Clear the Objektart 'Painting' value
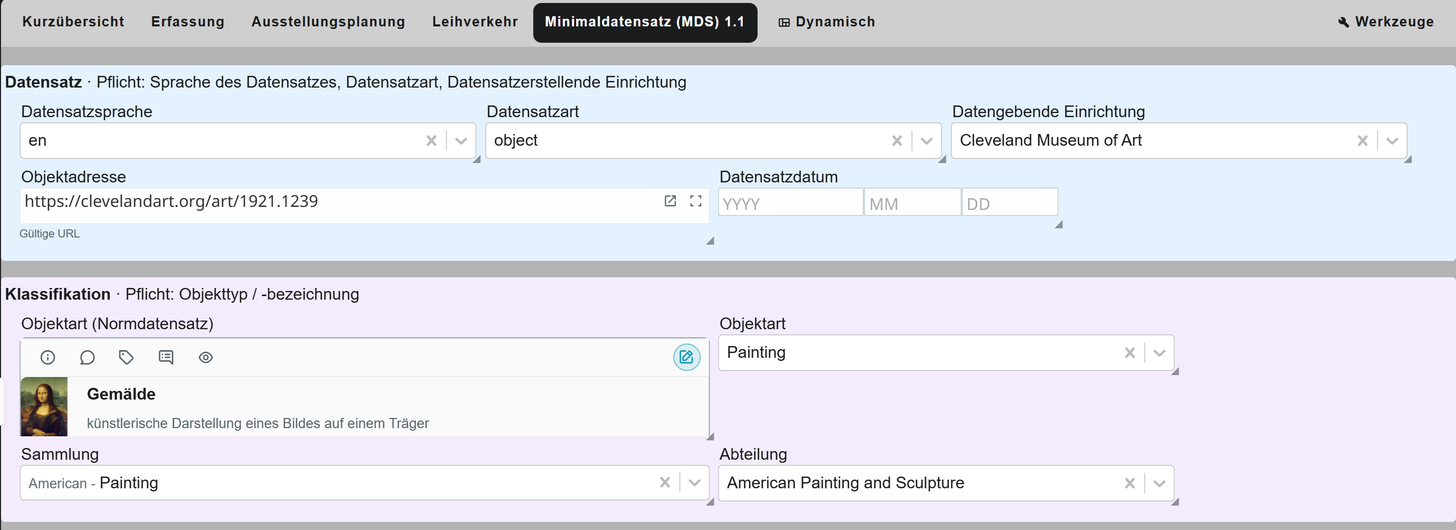Viewport: 1456px width, 530px height. pyautogui.click(x=1130, y=353)
